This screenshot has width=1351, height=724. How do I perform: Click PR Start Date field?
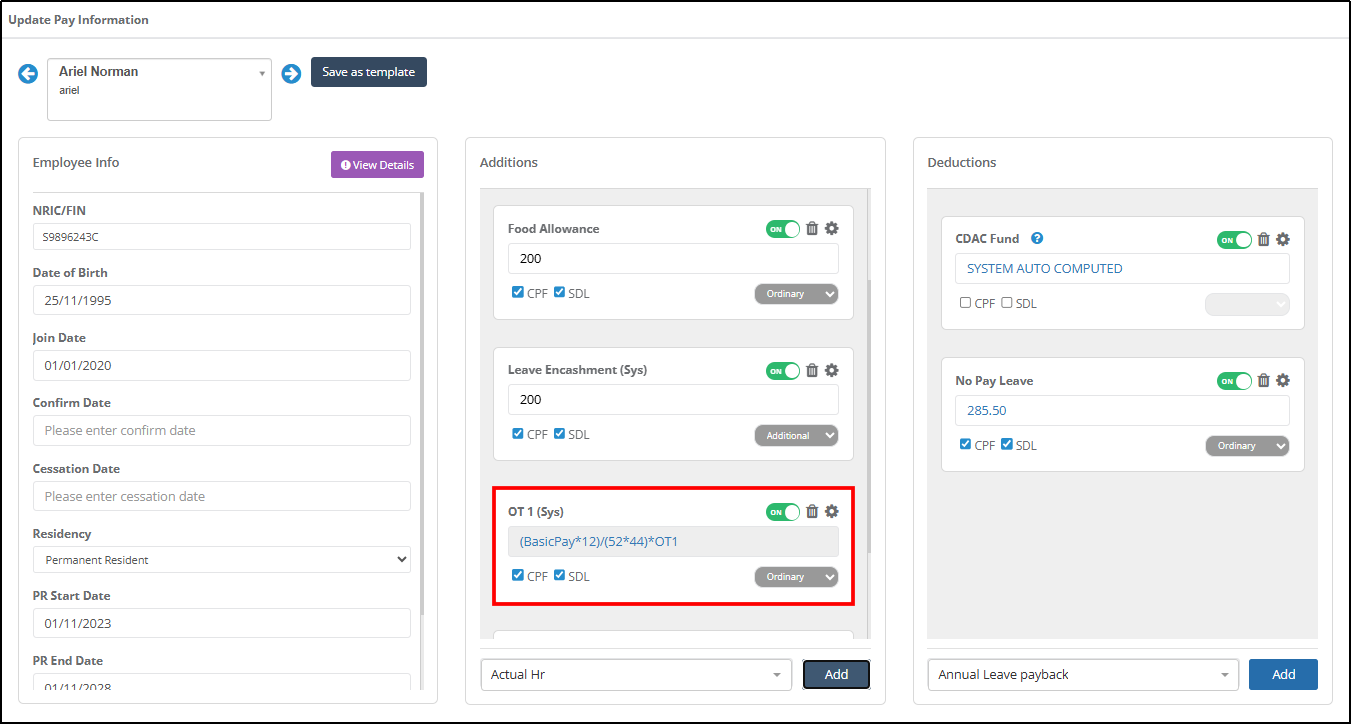point(222,623)
